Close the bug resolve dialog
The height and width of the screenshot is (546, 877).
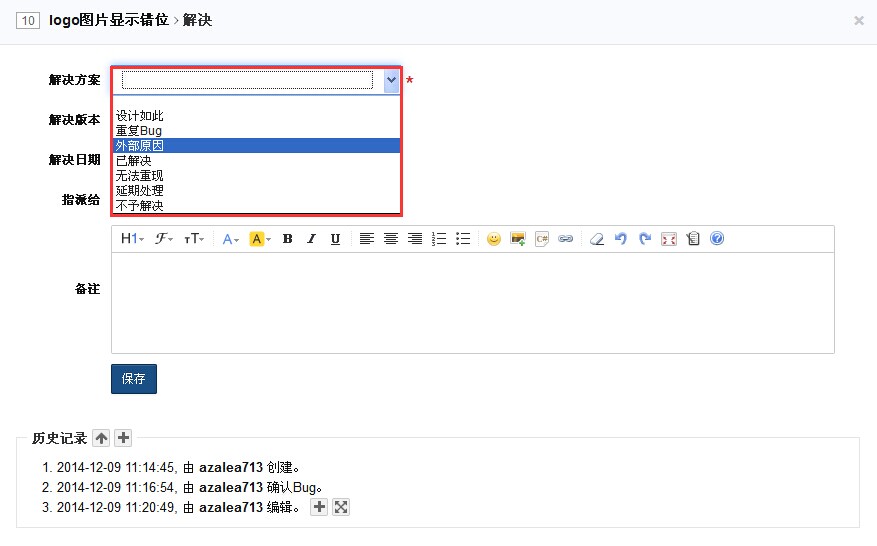coord(859,21)
